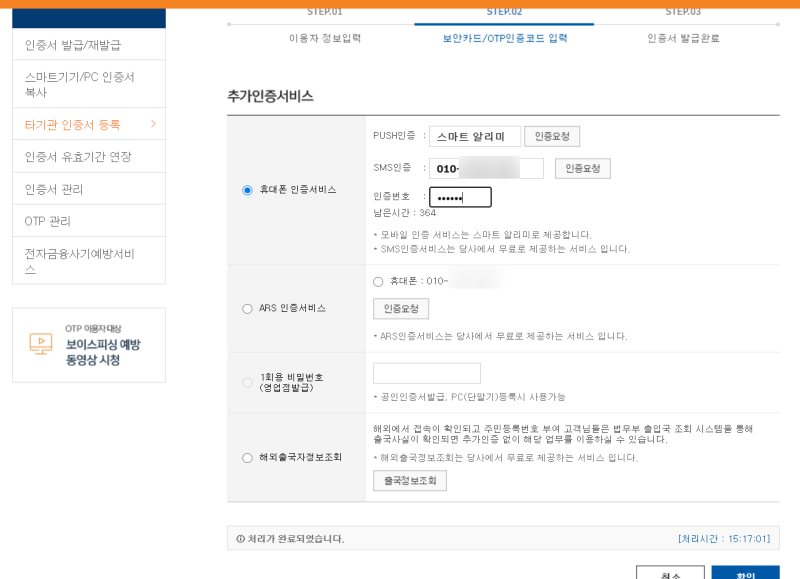The image size is (800, 579).
Task: Click the 이용자 정보입력 step tab
Action: tap(325, 38)
